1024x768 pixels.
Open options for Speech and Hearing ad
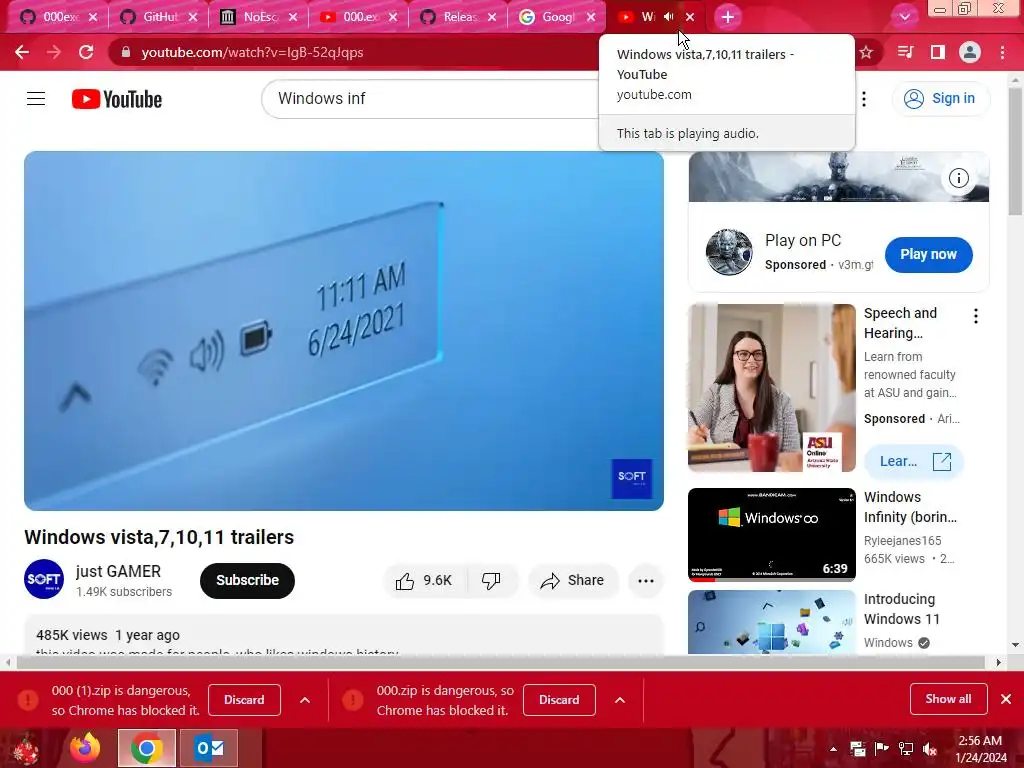tap(976, 316)
